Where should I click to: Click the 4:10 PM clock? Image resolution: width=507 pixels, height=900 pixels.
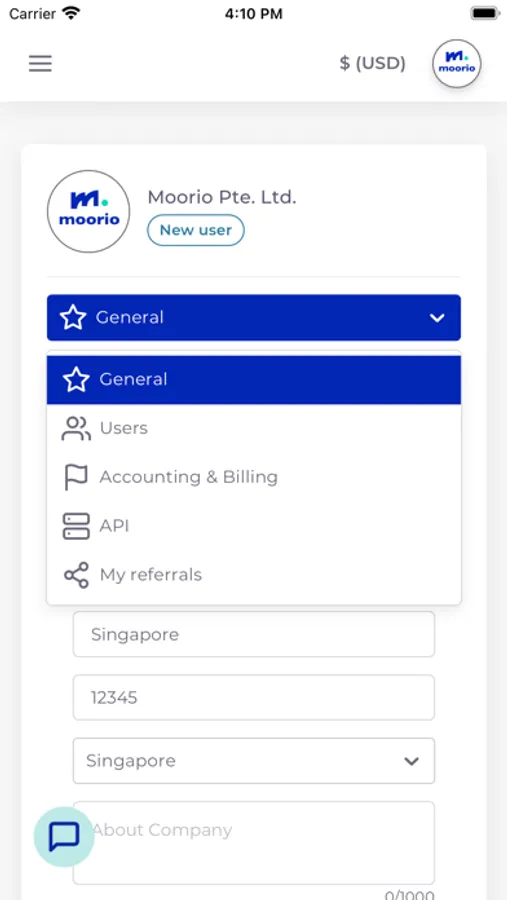253,14
